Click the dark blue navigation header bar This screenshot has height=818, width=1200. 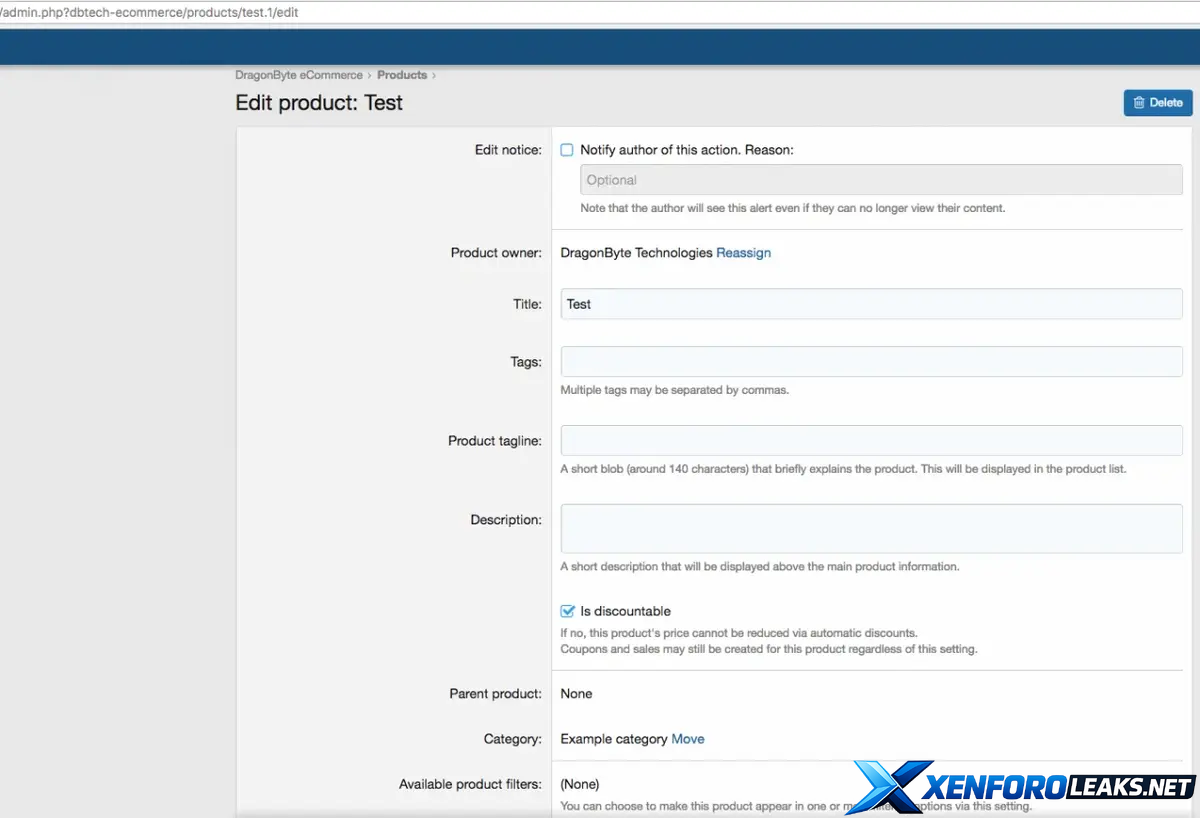[x=600, y=47]
